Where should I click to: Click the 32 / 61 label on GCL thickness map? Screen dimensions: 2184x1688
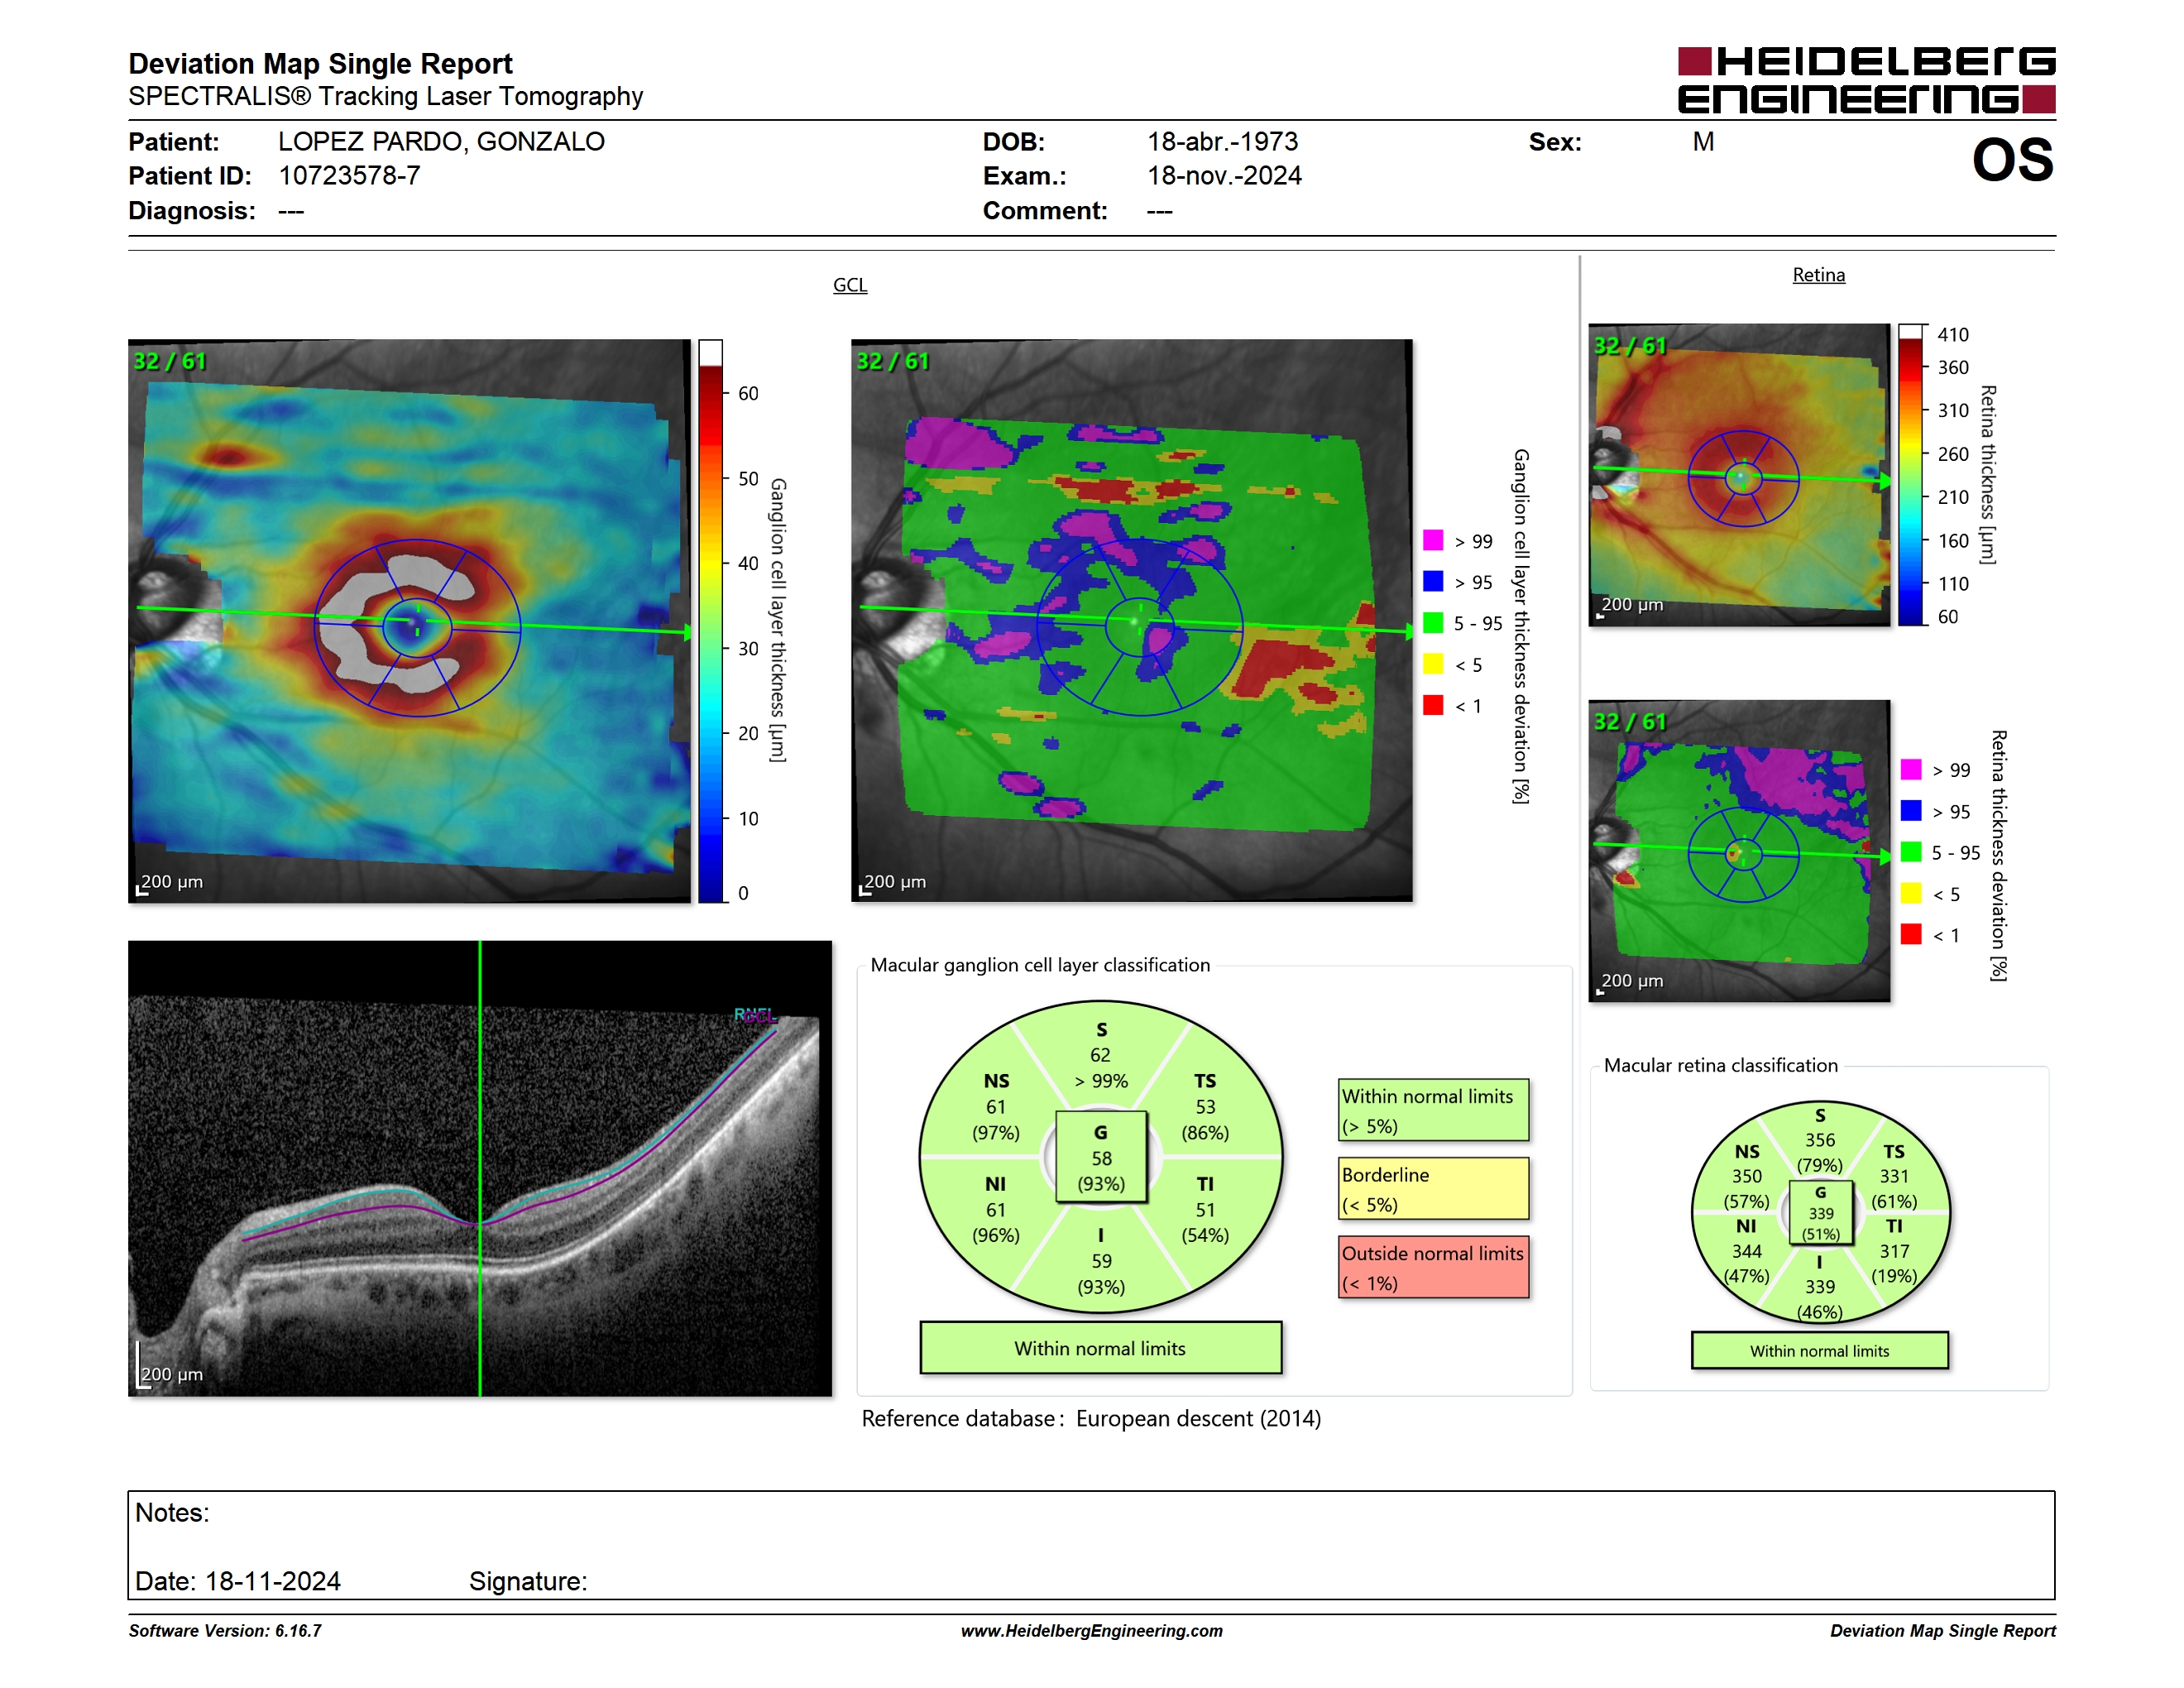[x=169, y=361]
